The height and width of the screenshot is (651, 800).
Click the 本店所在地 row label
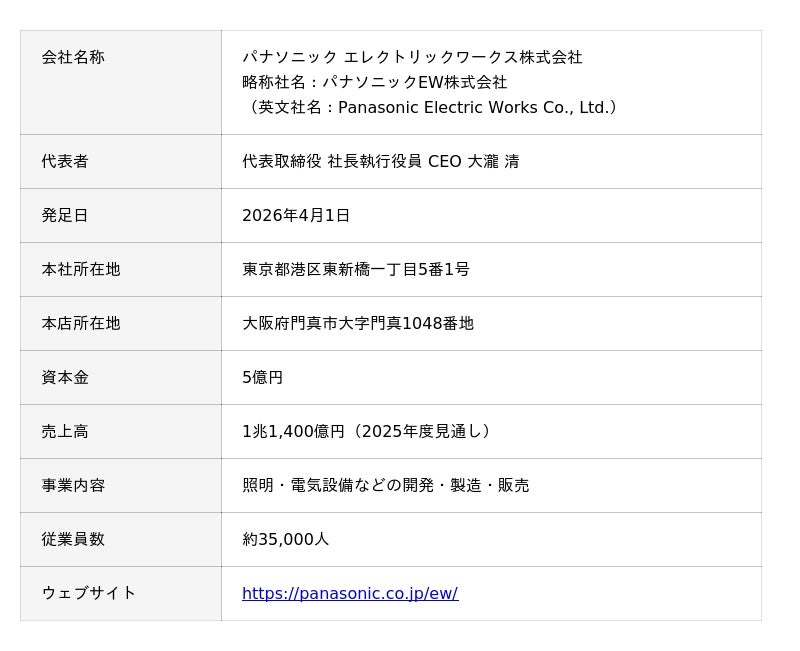(81, 323)
